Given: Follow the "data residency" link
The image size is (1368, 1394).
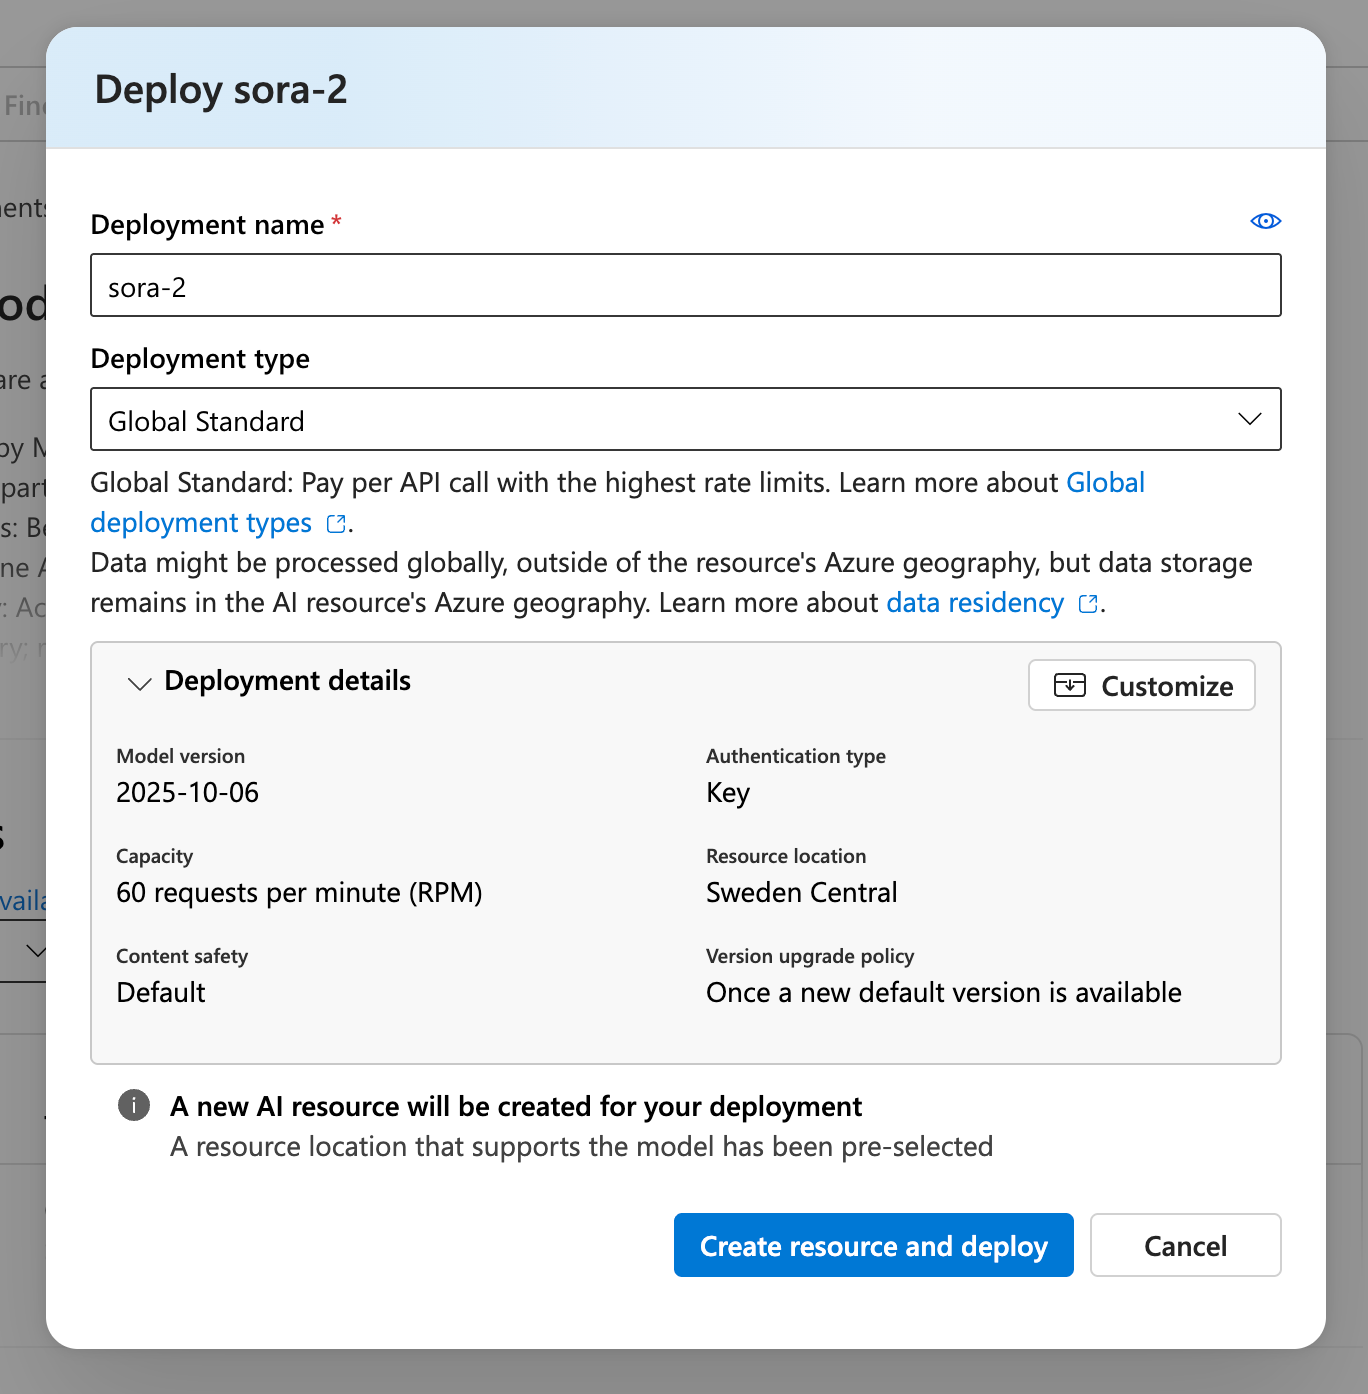Looking at the screenshot, I should (x=975, y=602).
